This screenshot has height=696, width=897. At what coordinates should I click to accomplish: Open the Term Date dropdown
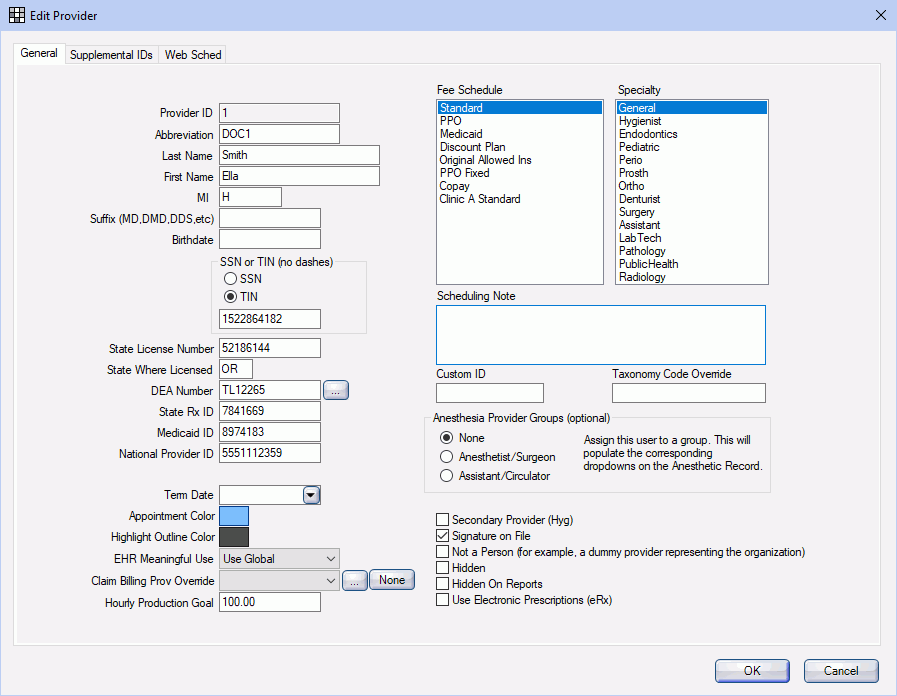(310, 495)
